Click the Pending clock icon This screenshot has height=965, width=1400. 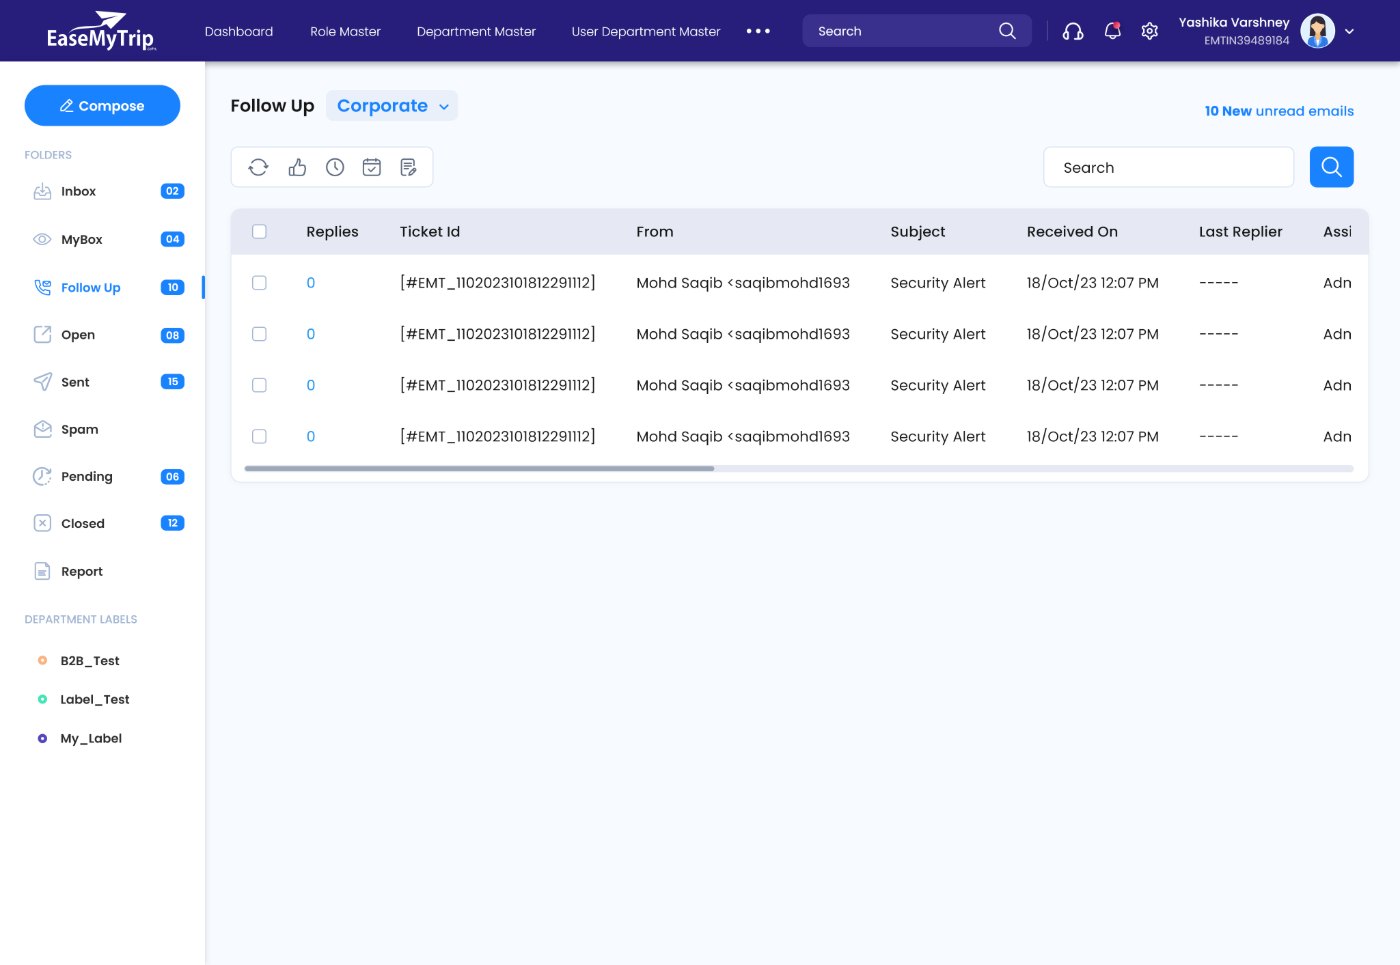42,476
